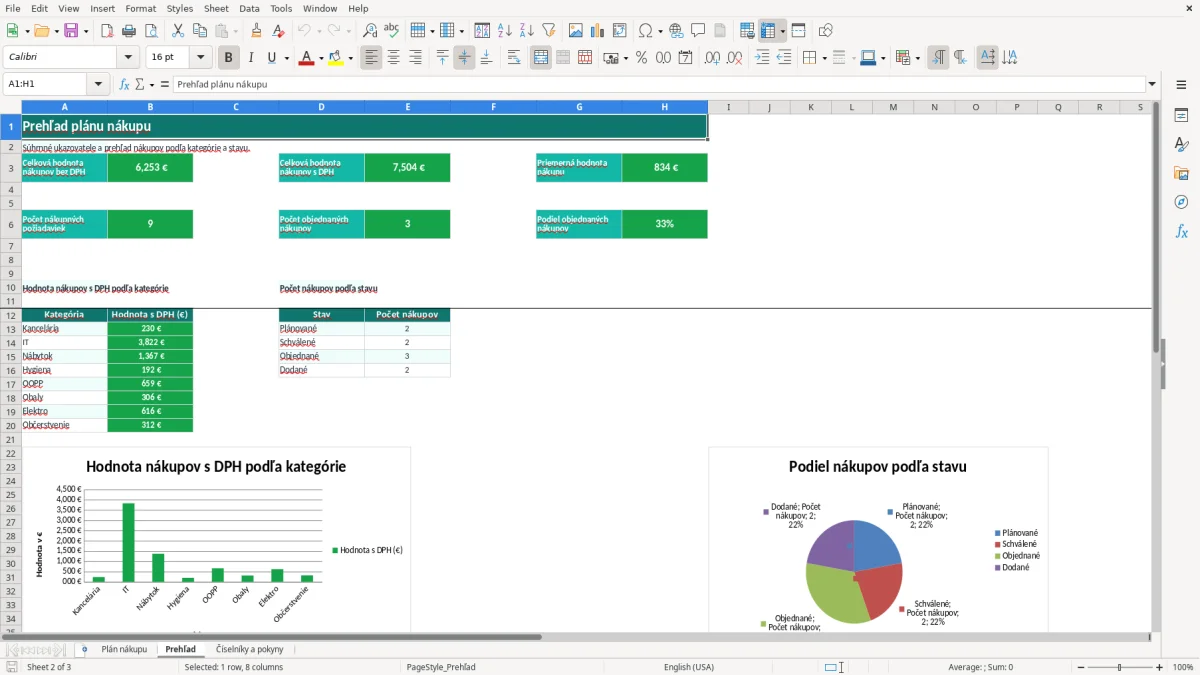Open the File menu
Screen dimensions: 1200x675
(13, 8)
